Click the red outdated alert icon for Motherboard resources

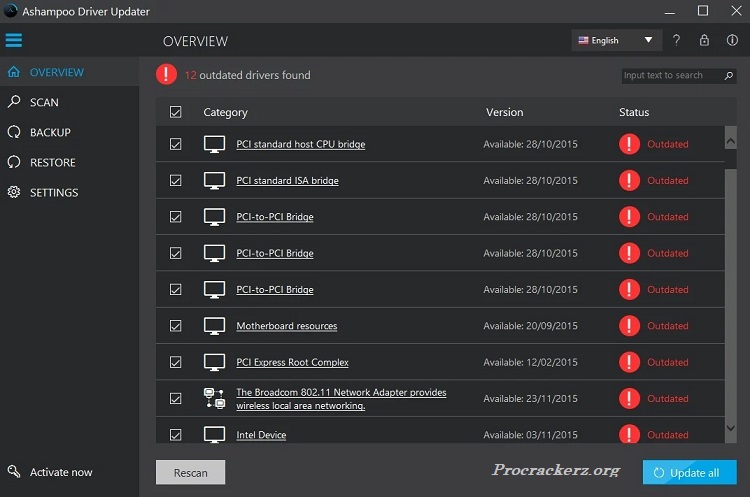[629, 326]
